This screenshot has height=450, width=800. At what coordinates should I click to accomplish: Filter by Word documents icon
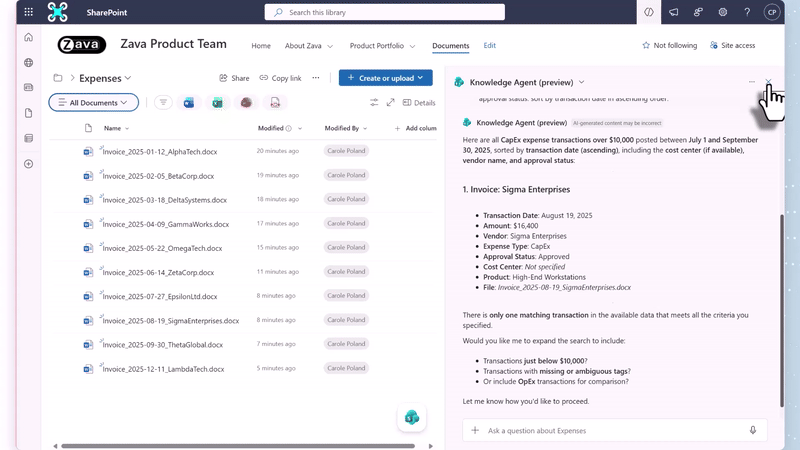pyautogui.click(x=189, y=103)
